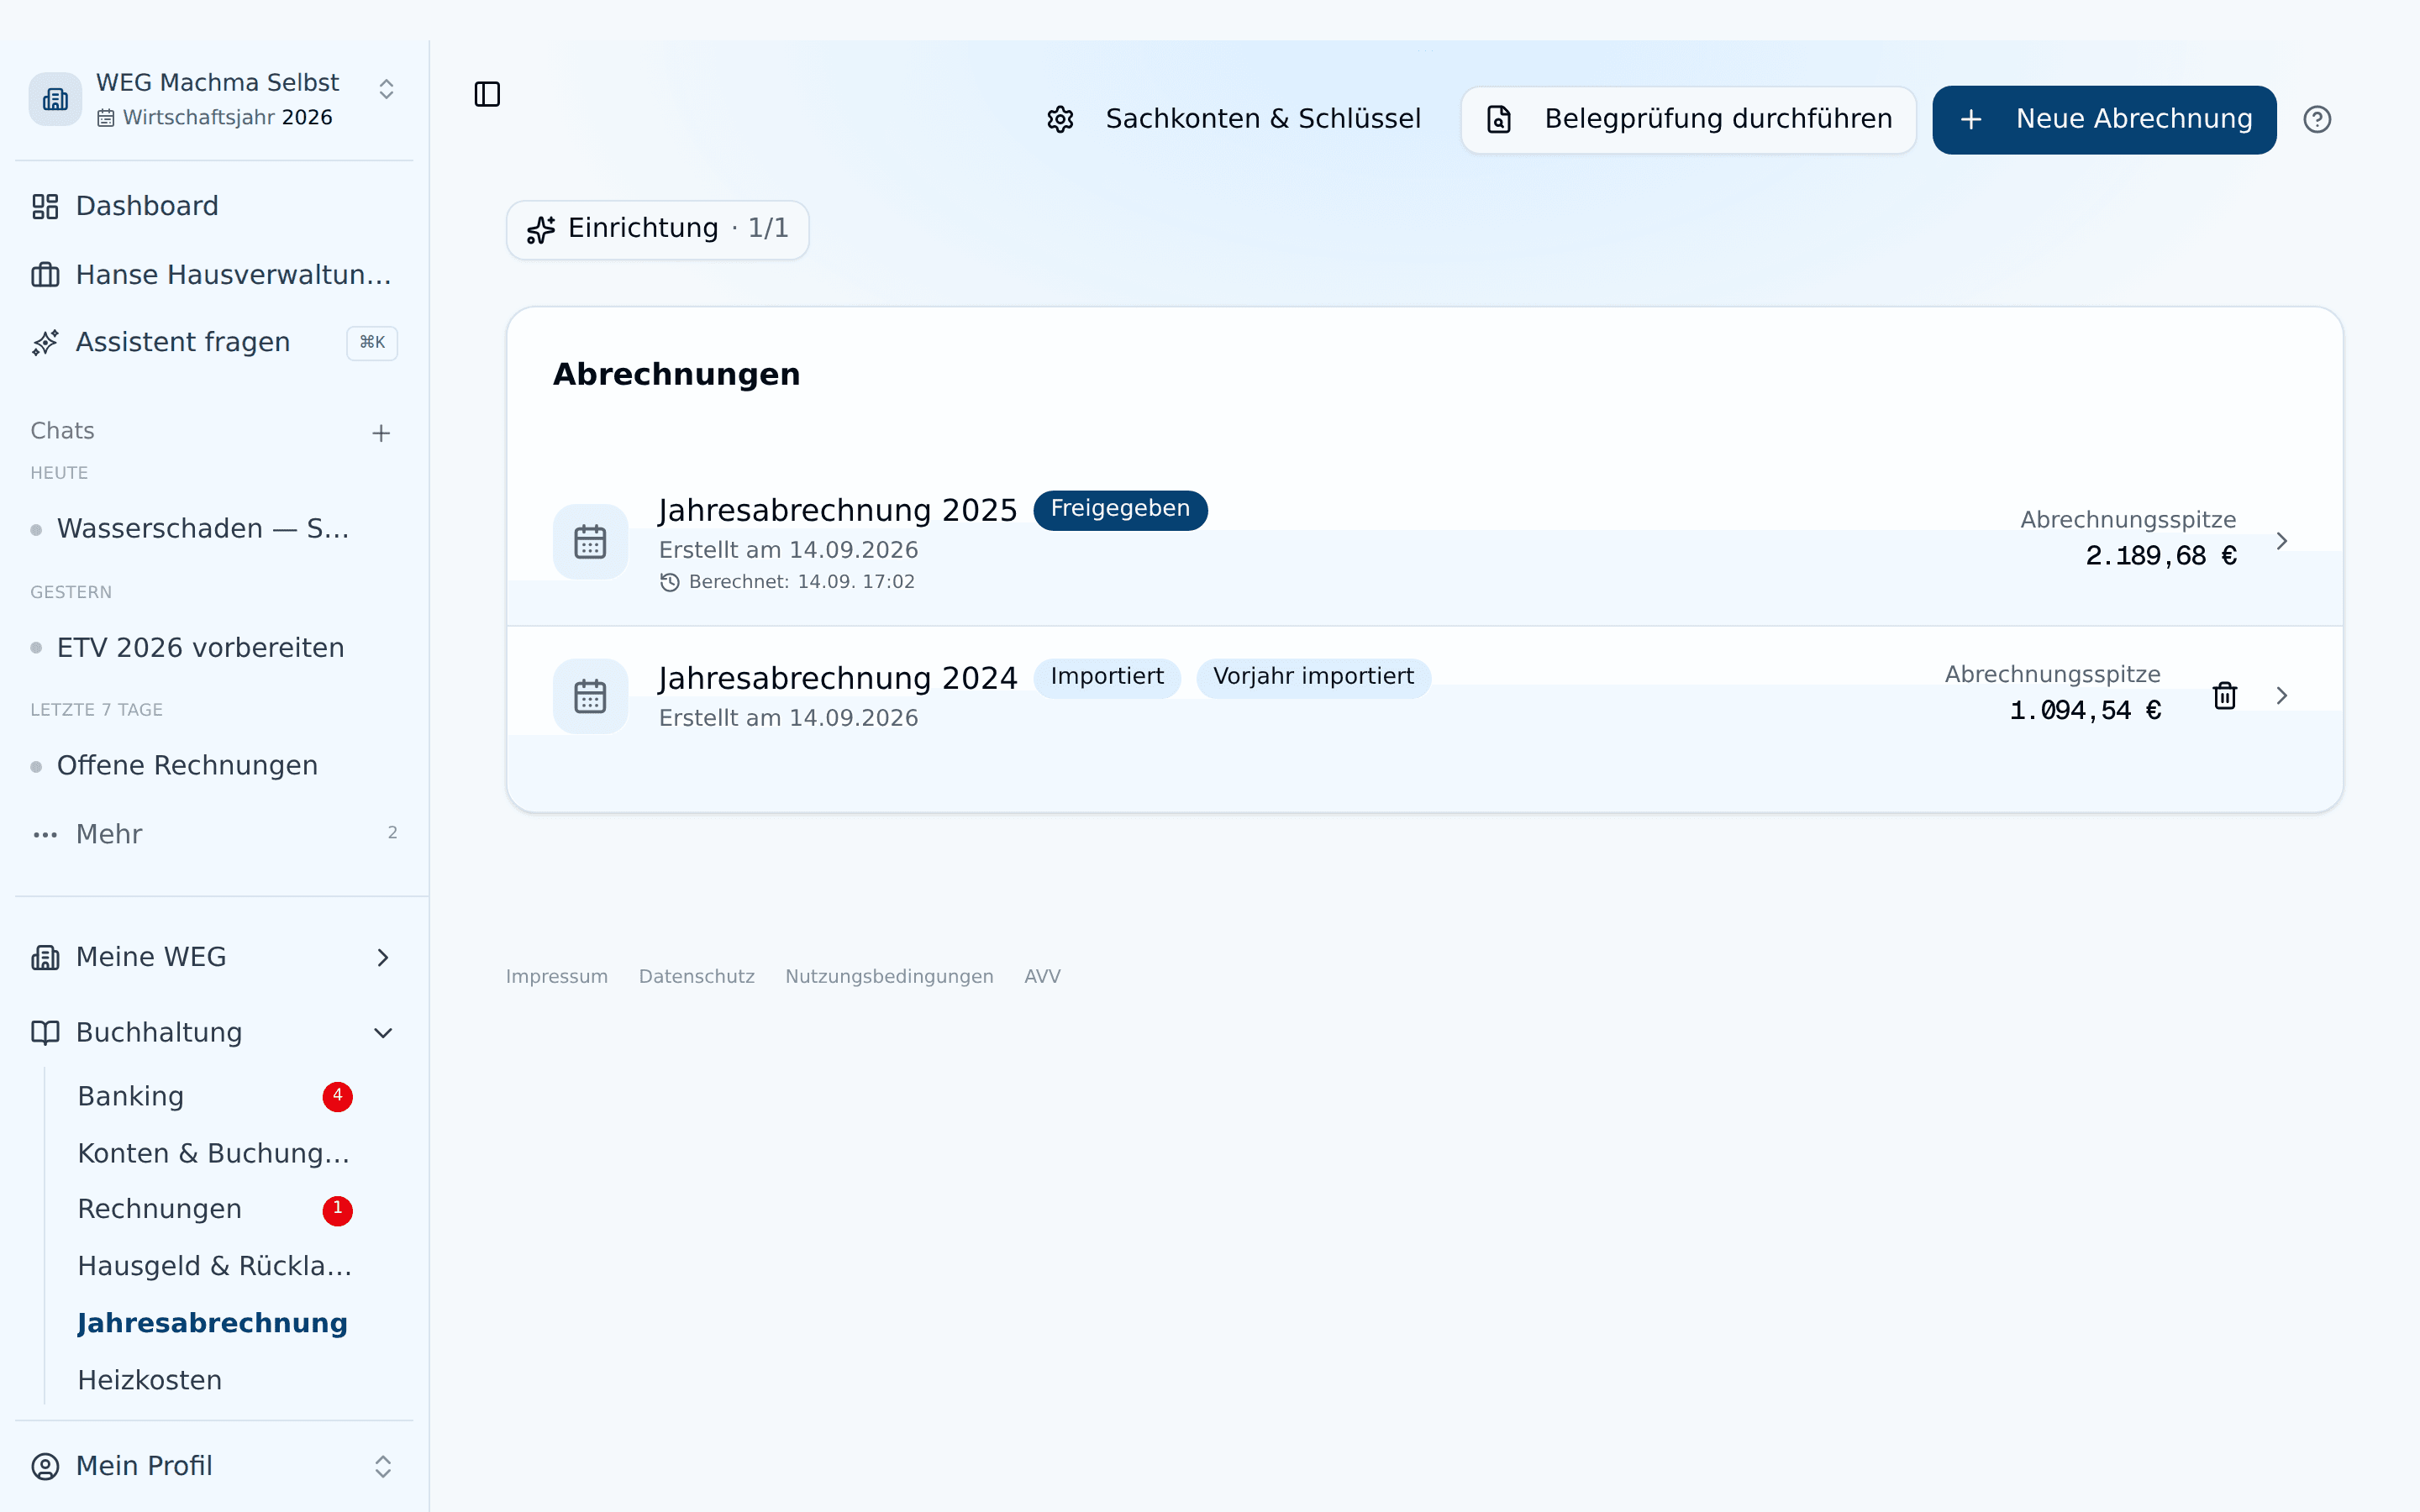The image size is (2420, 1512).
Task: Select Jahresabrechnung in the sidebar
Action: click(213, 1323)
